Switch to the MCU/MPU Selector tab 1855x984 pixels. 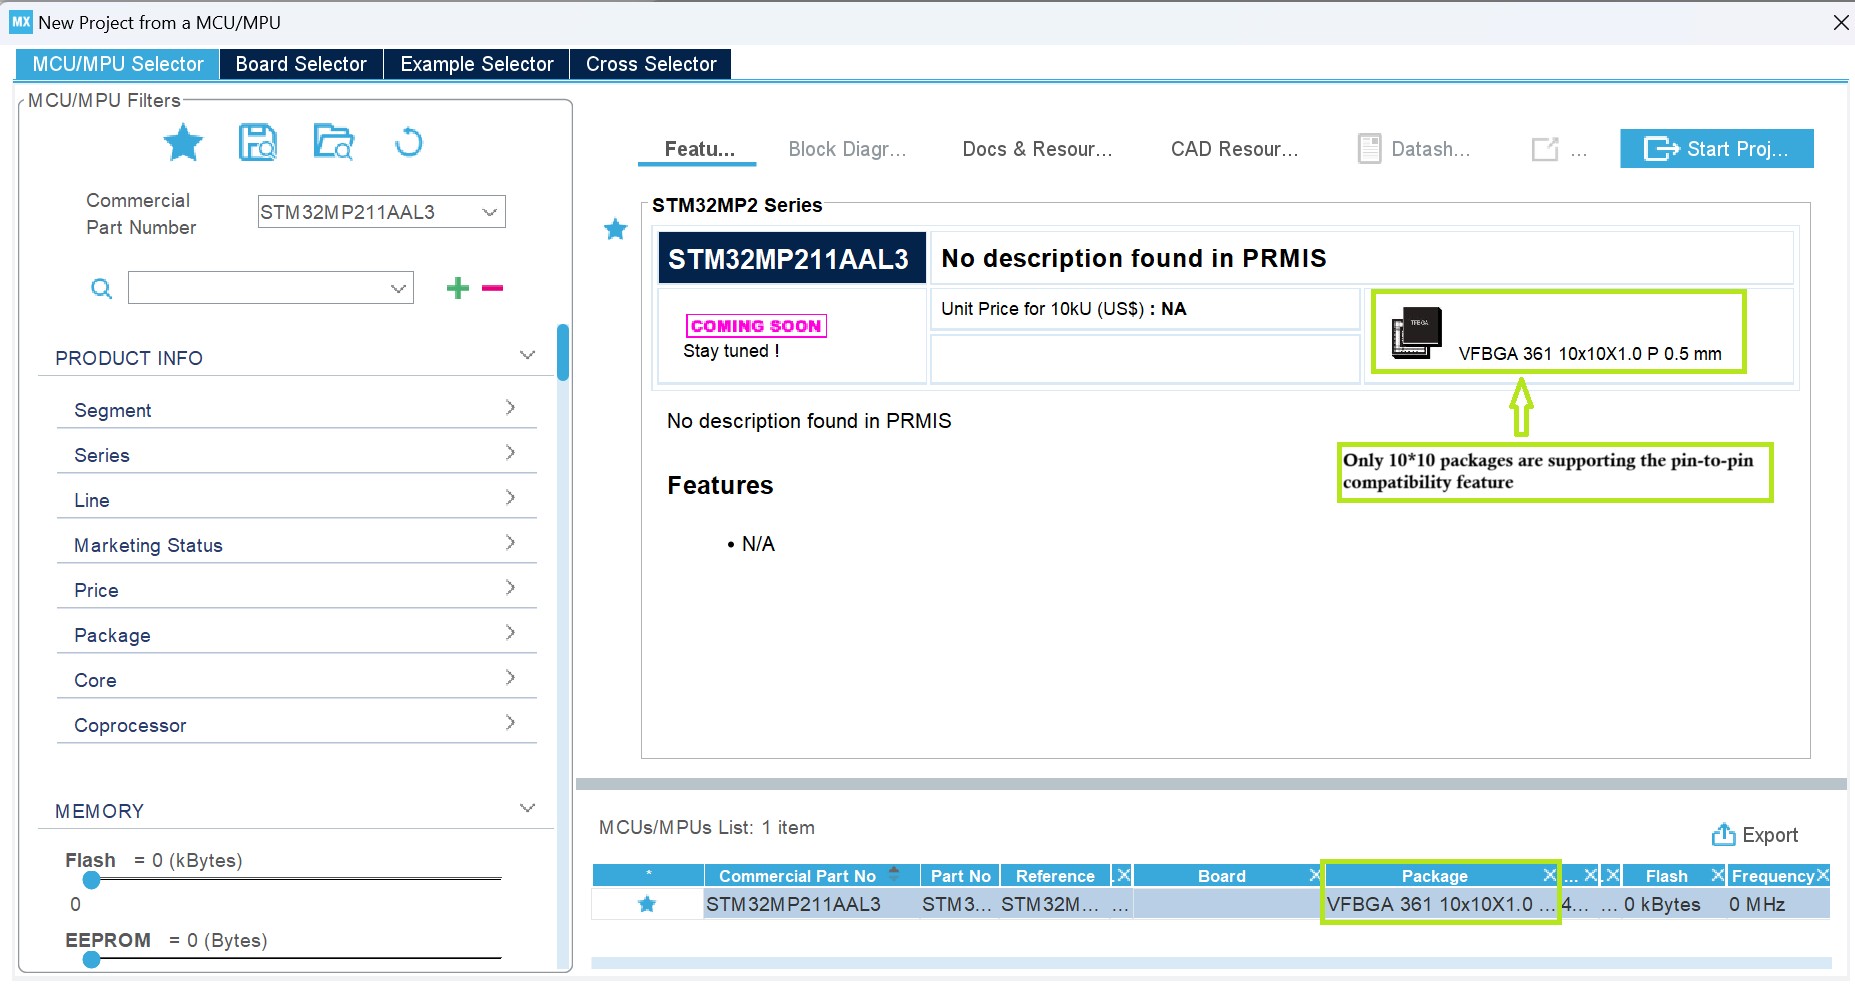pyautogui.click(x=118, y=64)
